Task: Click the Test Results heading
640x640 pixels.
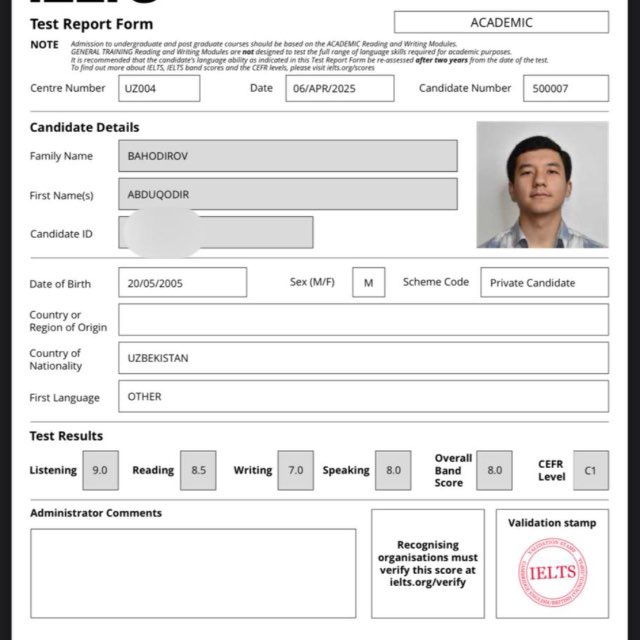Action: pos(66,436)
